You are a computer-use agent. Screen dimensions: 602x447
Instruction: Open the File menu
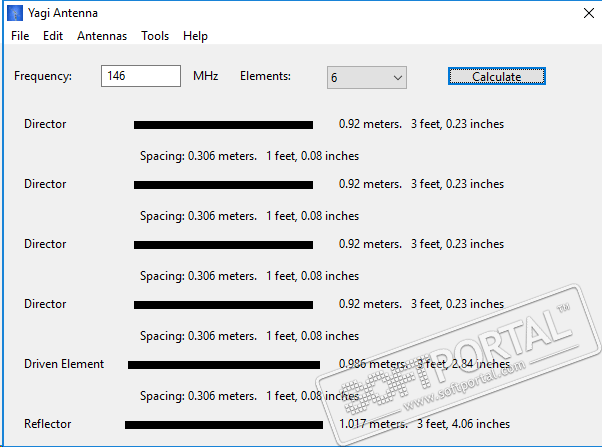coord(20,36)
